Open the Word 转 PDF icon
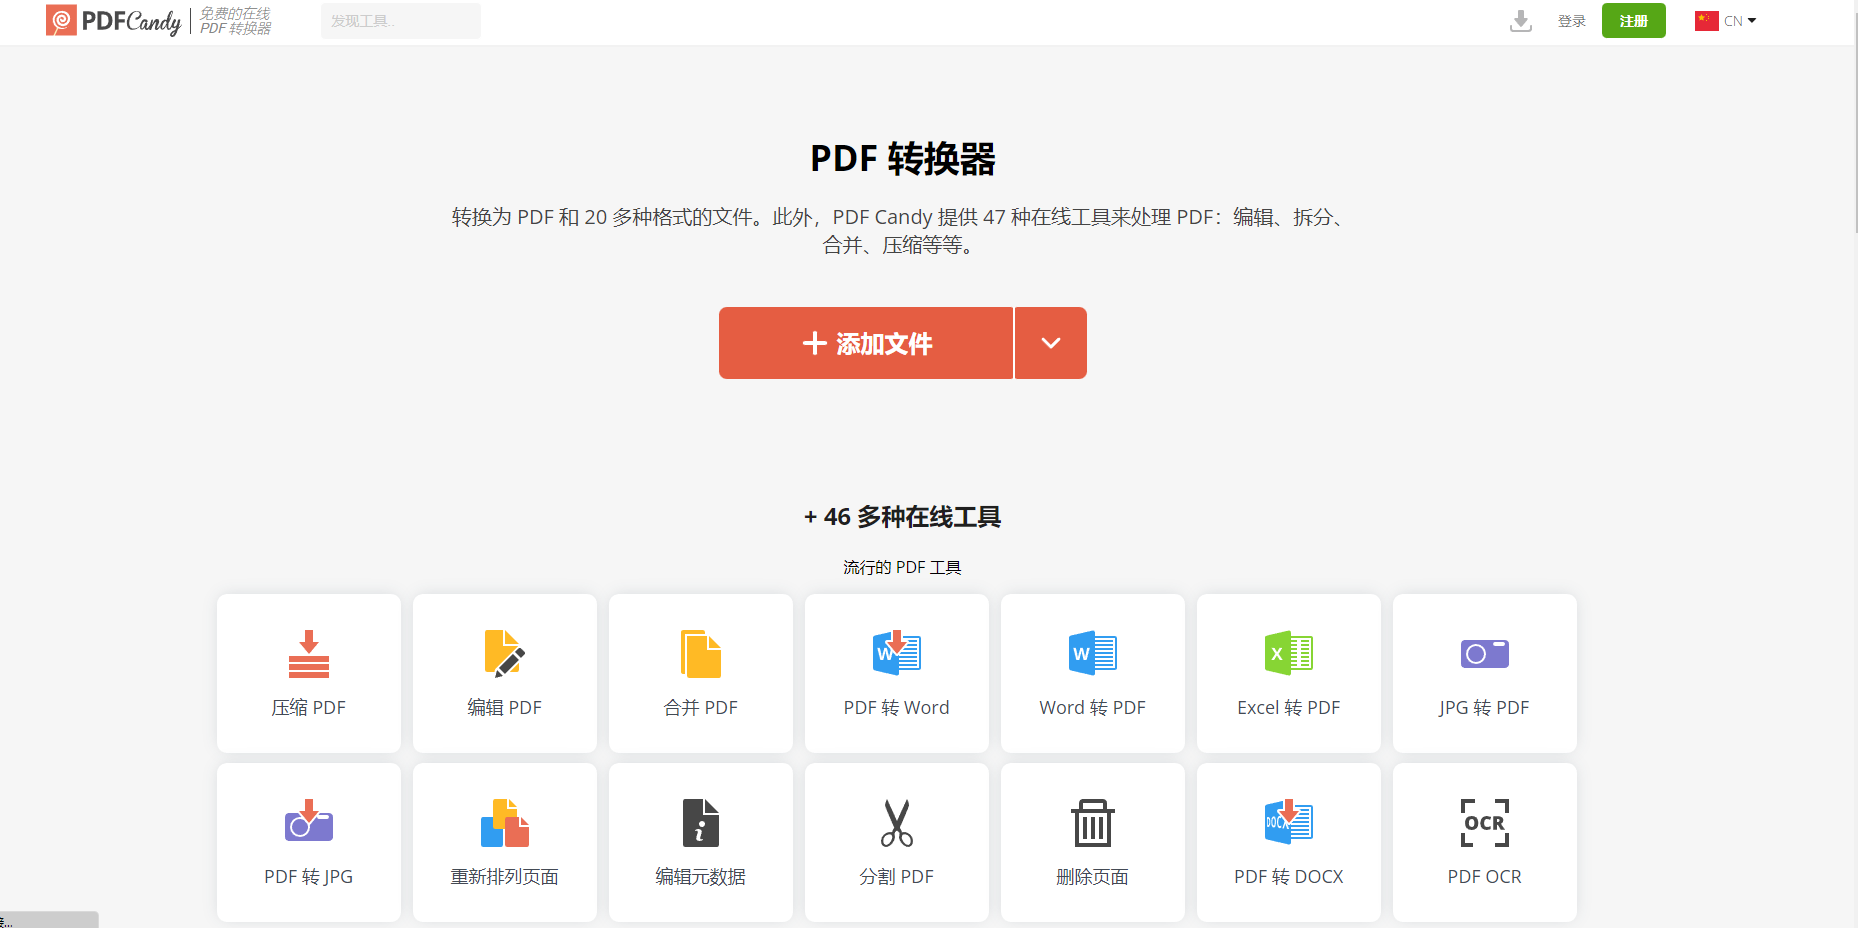Image resolution: width=1858 pixels, height=928 pixels. pos(1093,653)
